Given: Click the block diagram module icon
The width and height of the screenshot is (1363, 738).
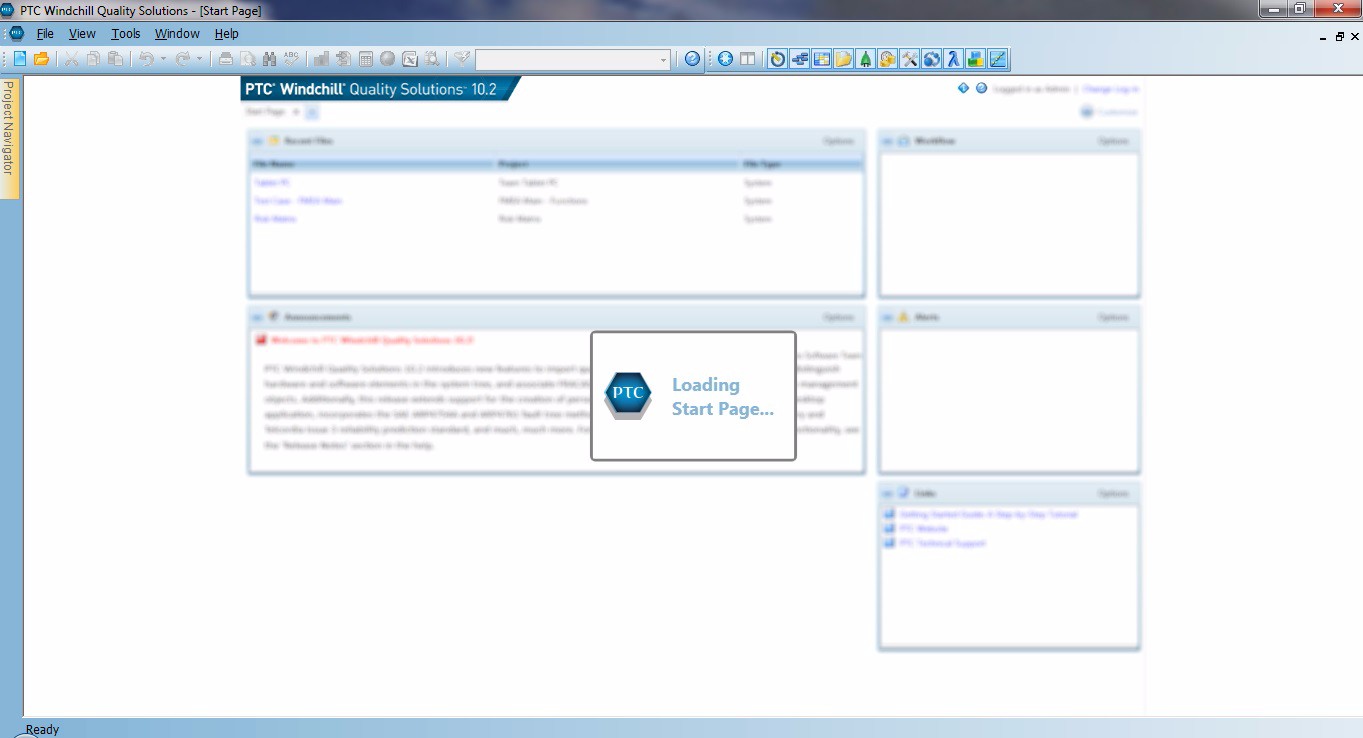Looking at the screenshot, I should pyautogui.click(x=799, y=59).
